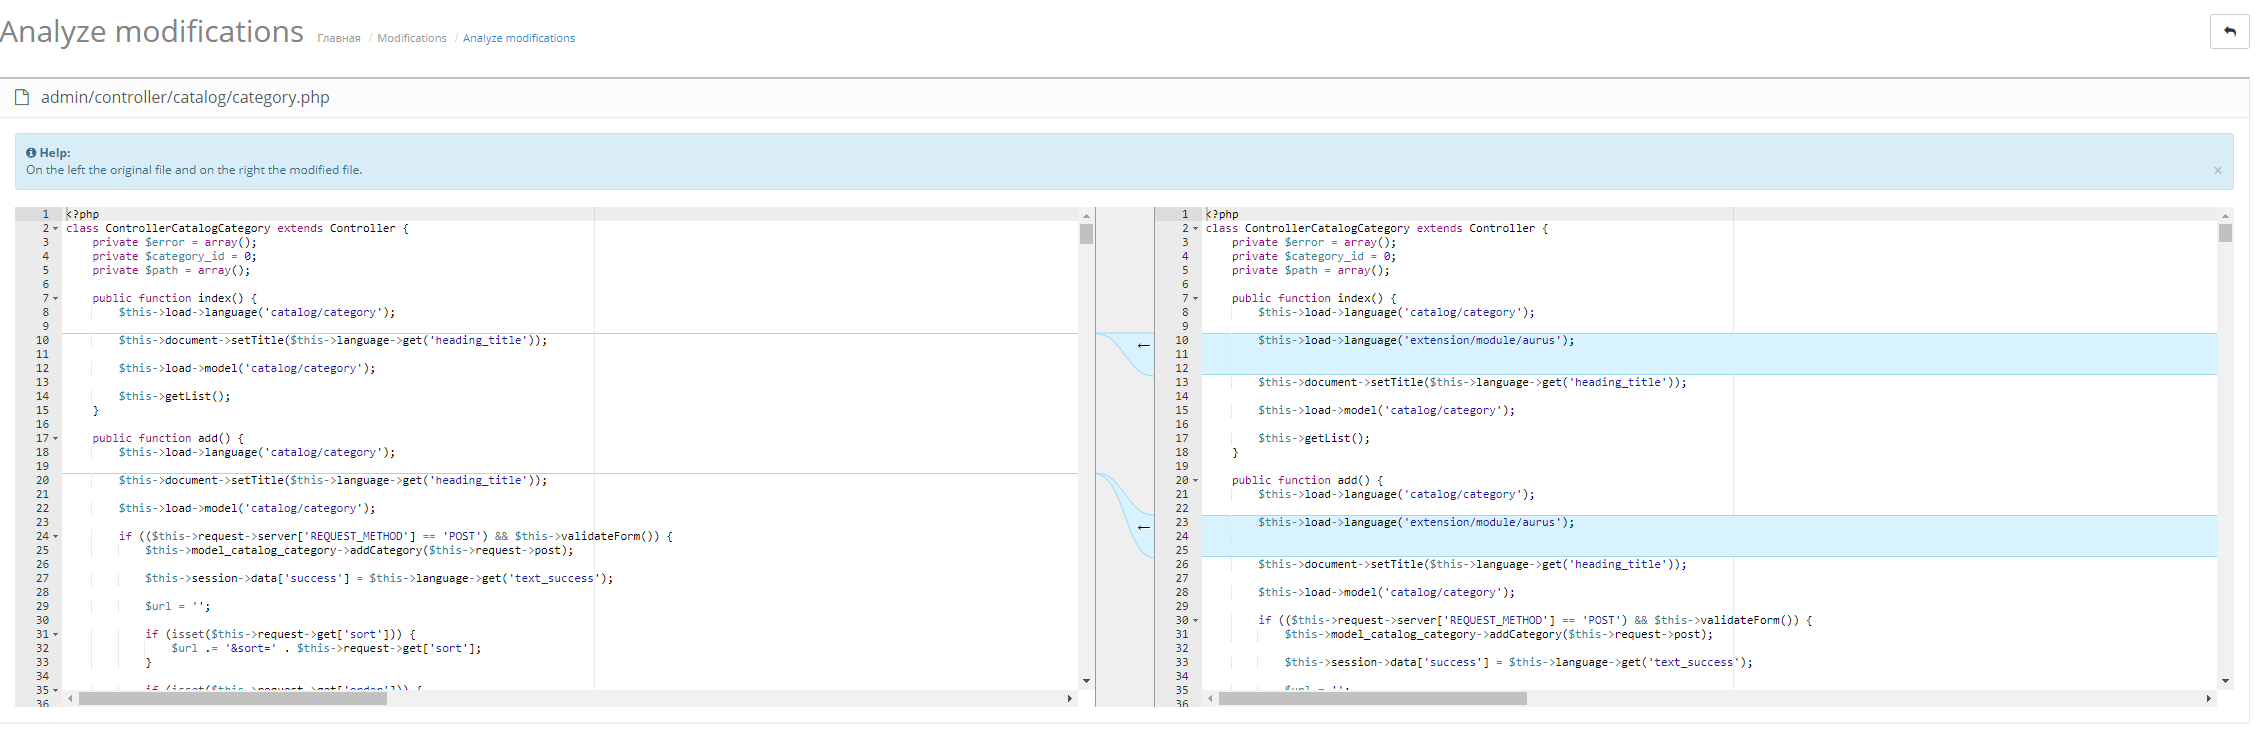Click the right editor's scroll-down arrow
The height and width of the screenshot is (735, 2255).
pos(2225,681)
